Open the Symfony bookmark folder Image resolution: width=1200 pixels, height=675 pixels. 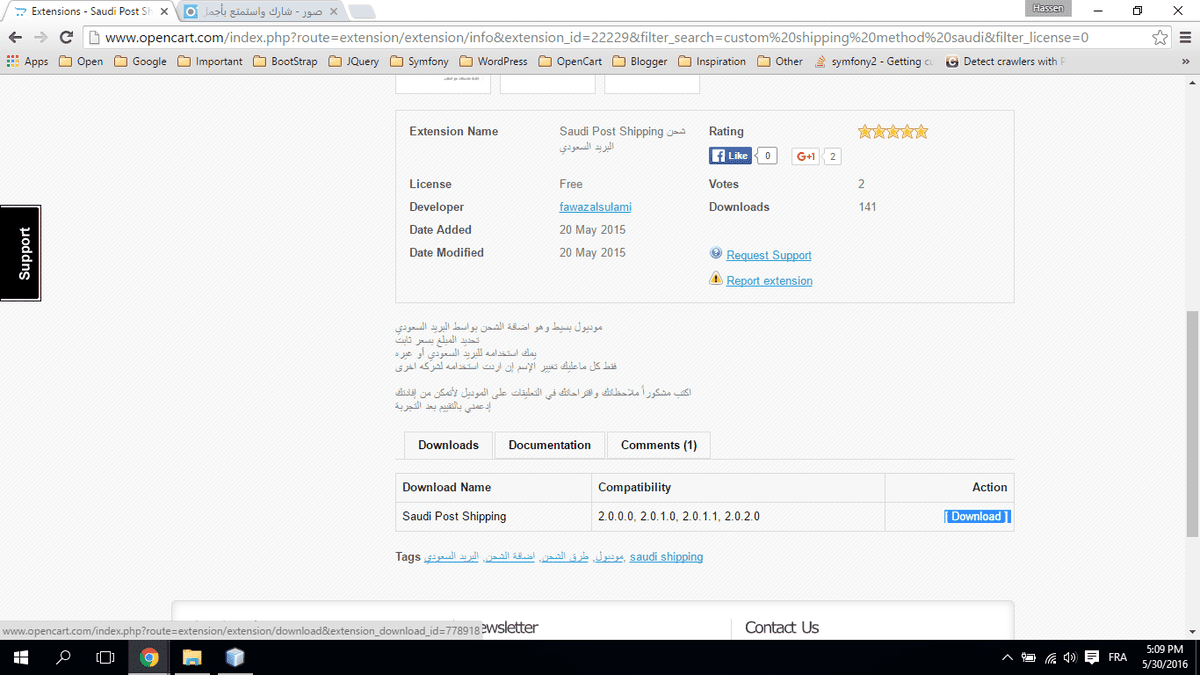[x=419, y=61]
